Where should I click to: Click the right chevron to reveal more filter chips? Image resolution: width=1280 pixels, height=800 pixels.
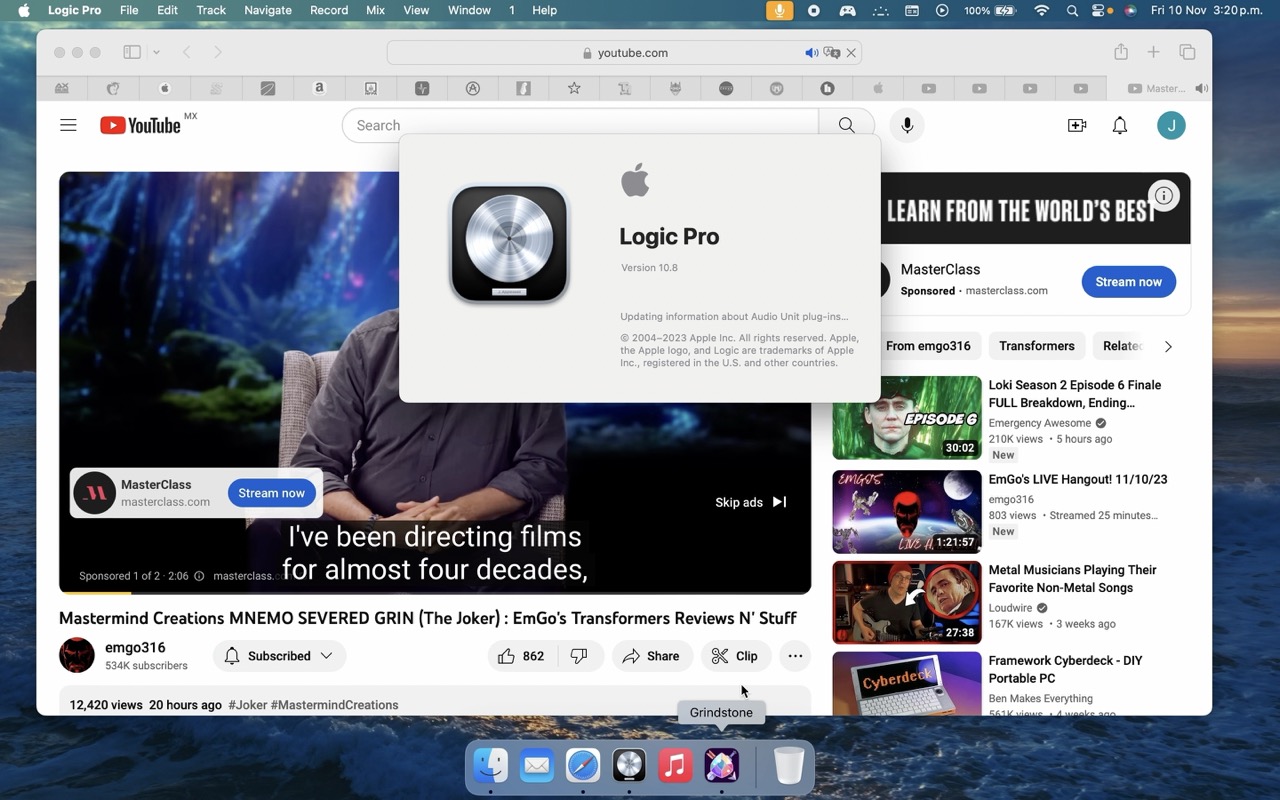click(1168, 346)
